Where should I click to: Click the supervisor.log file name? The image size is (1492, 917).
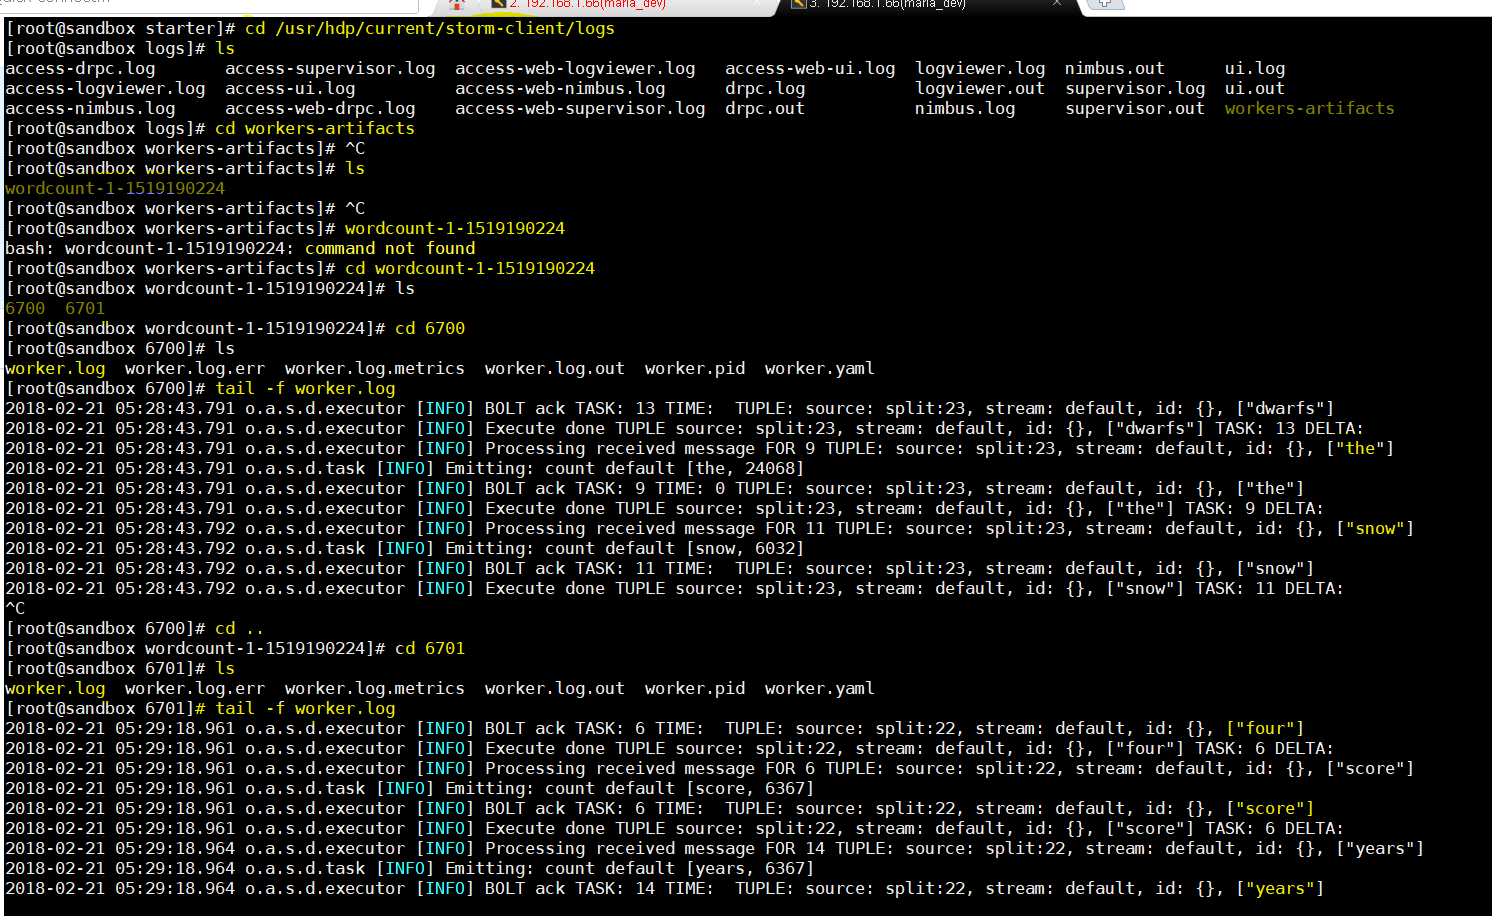click(1135, 89)
